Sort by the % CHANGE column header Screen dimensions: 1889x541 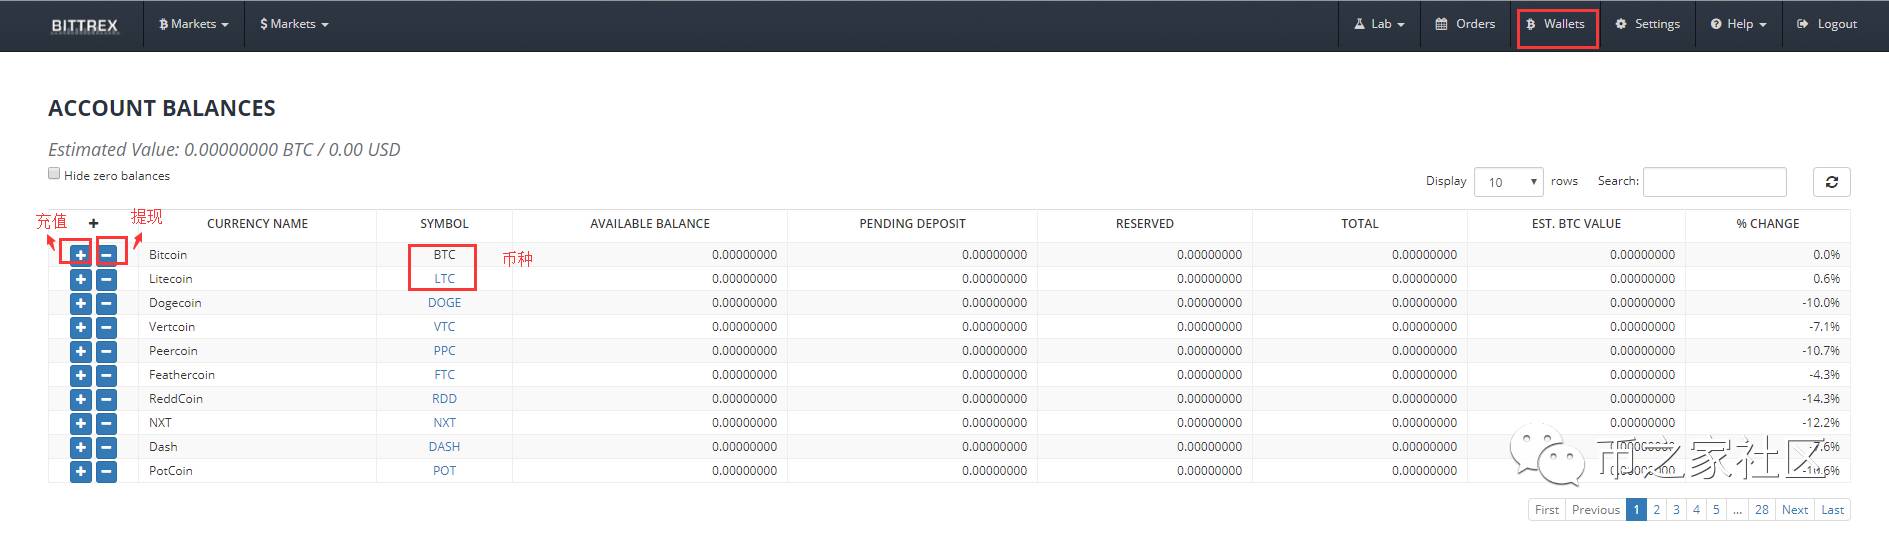[x=1767, y=224]
